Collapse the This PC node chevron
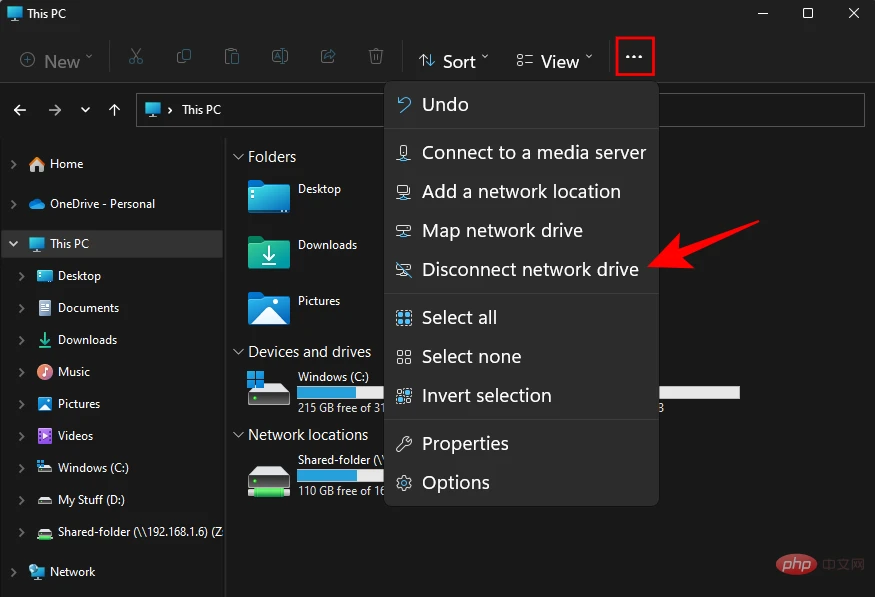Screen dimensions: 875x597 coord(13,244)
